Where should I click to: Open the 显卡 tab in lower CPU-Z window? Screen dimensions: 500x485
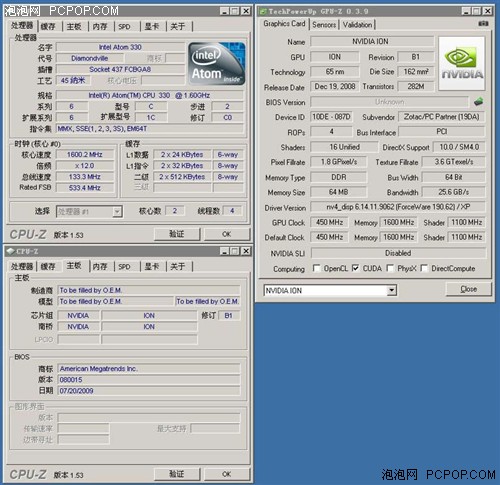tap(152, 266)
